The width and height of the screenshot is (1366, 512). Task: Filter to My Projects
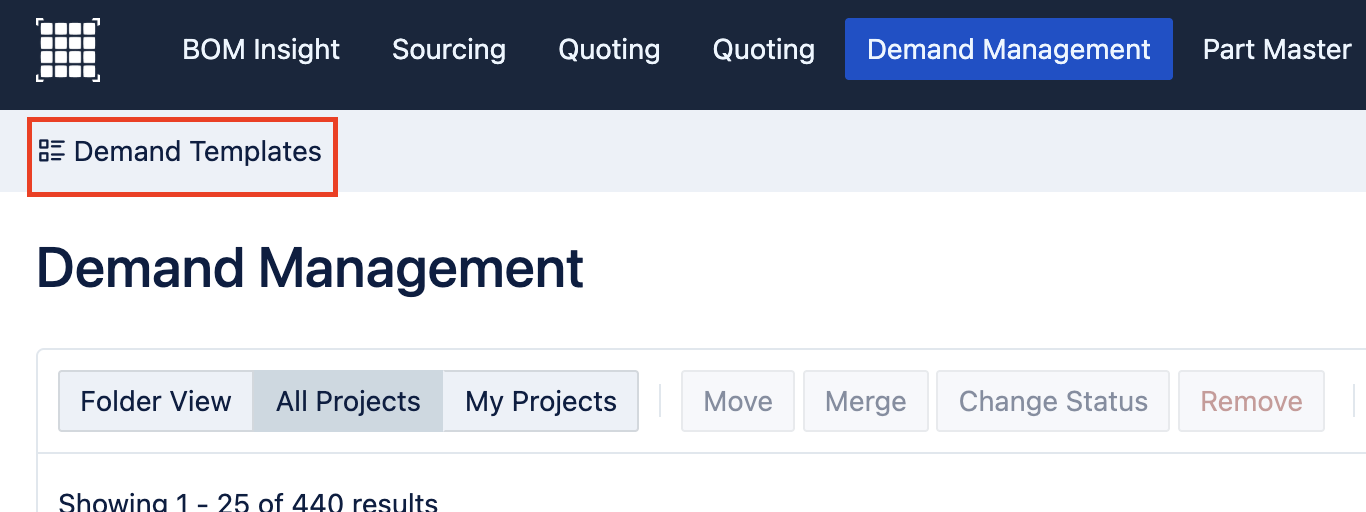[540, 401]
